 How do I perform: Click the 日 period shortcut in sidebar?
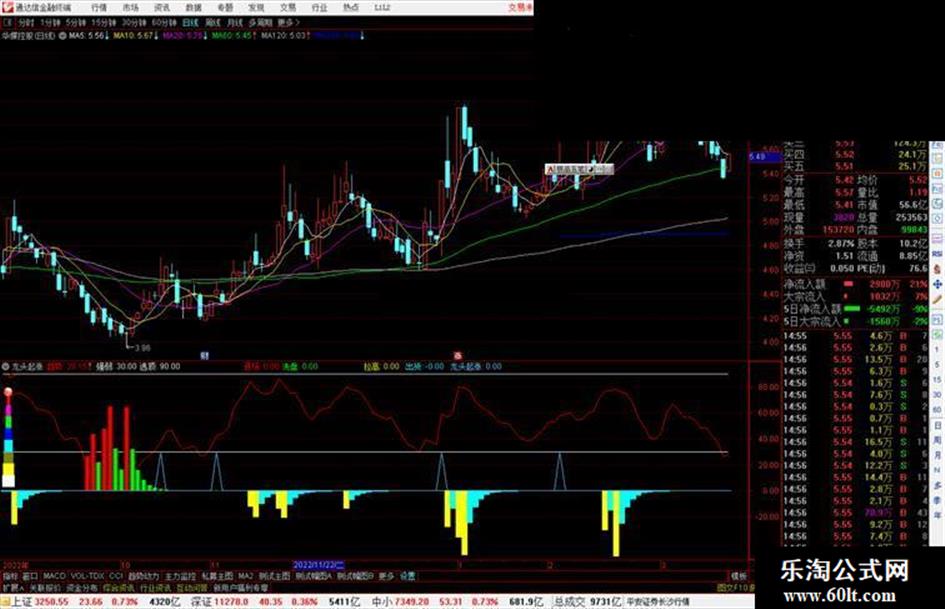[x=937, y=426]
